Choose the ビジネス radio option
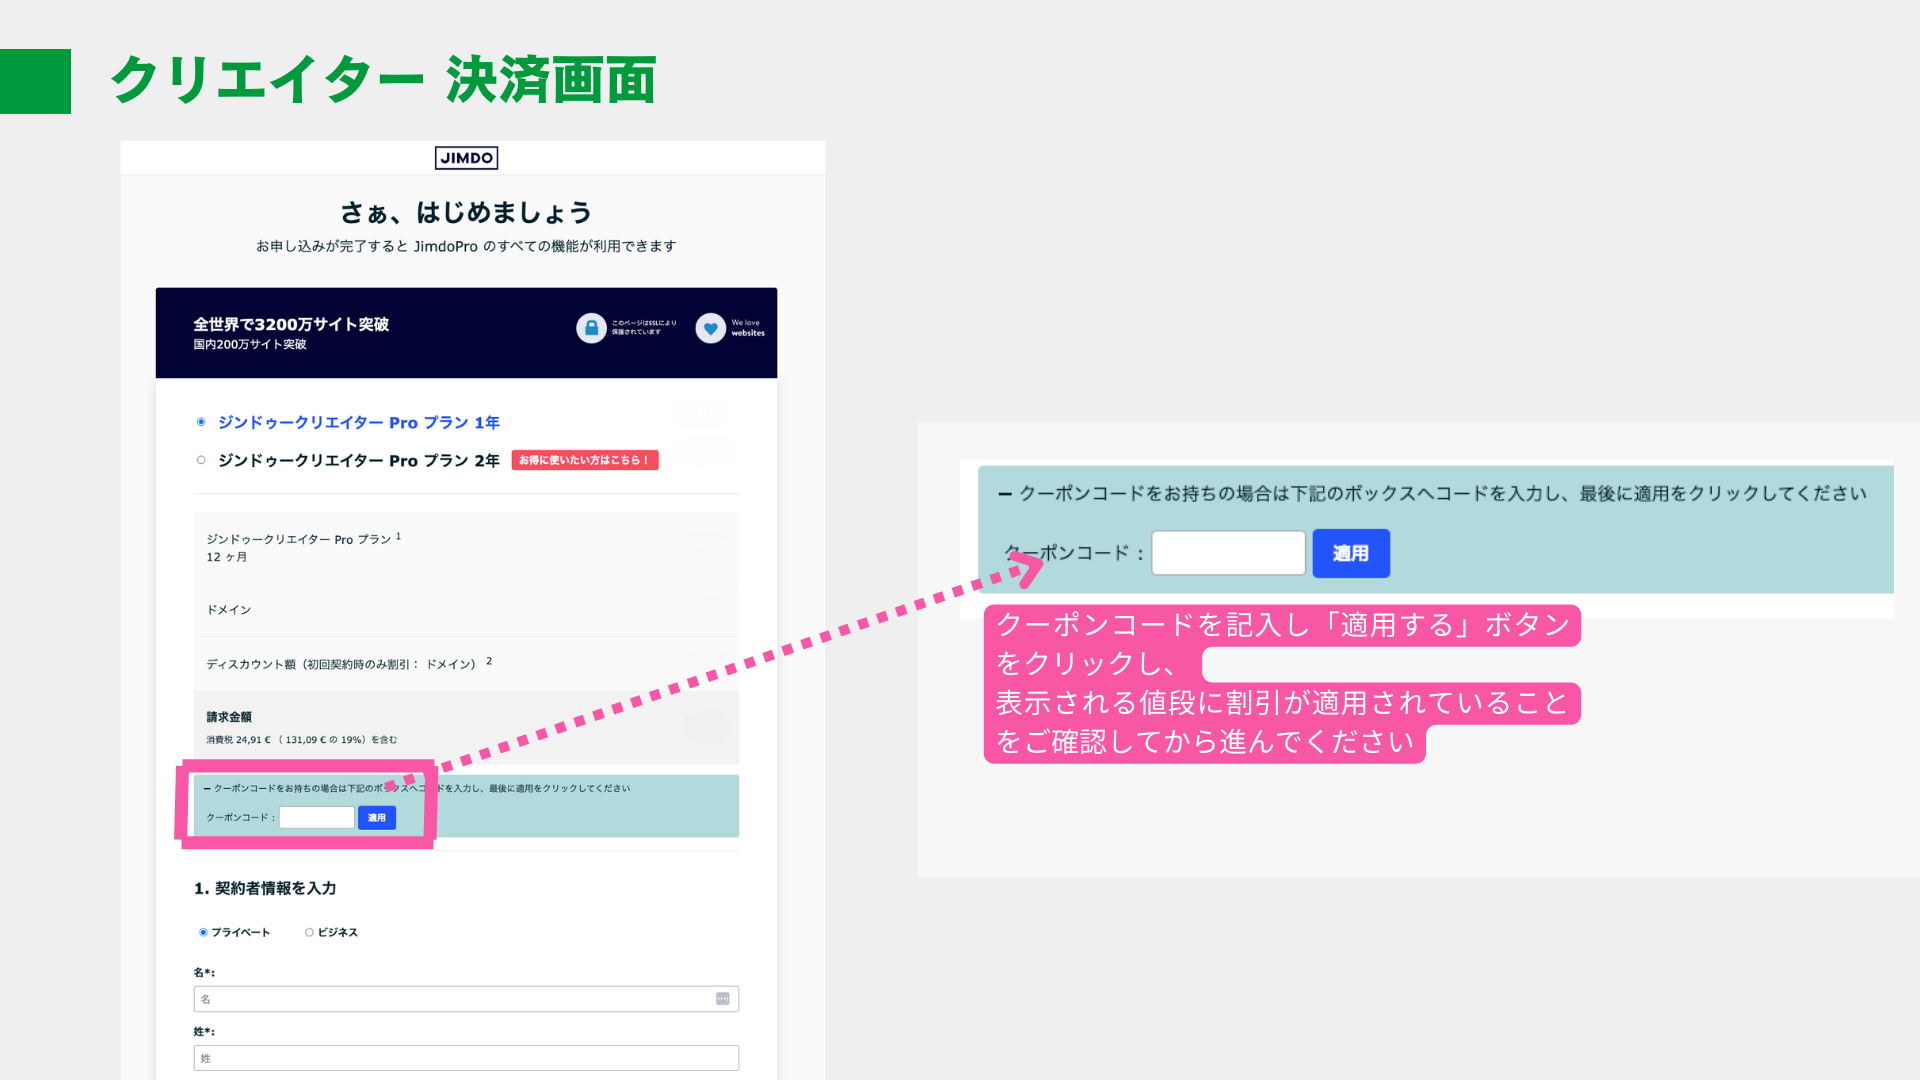 (x=309, y=932)
